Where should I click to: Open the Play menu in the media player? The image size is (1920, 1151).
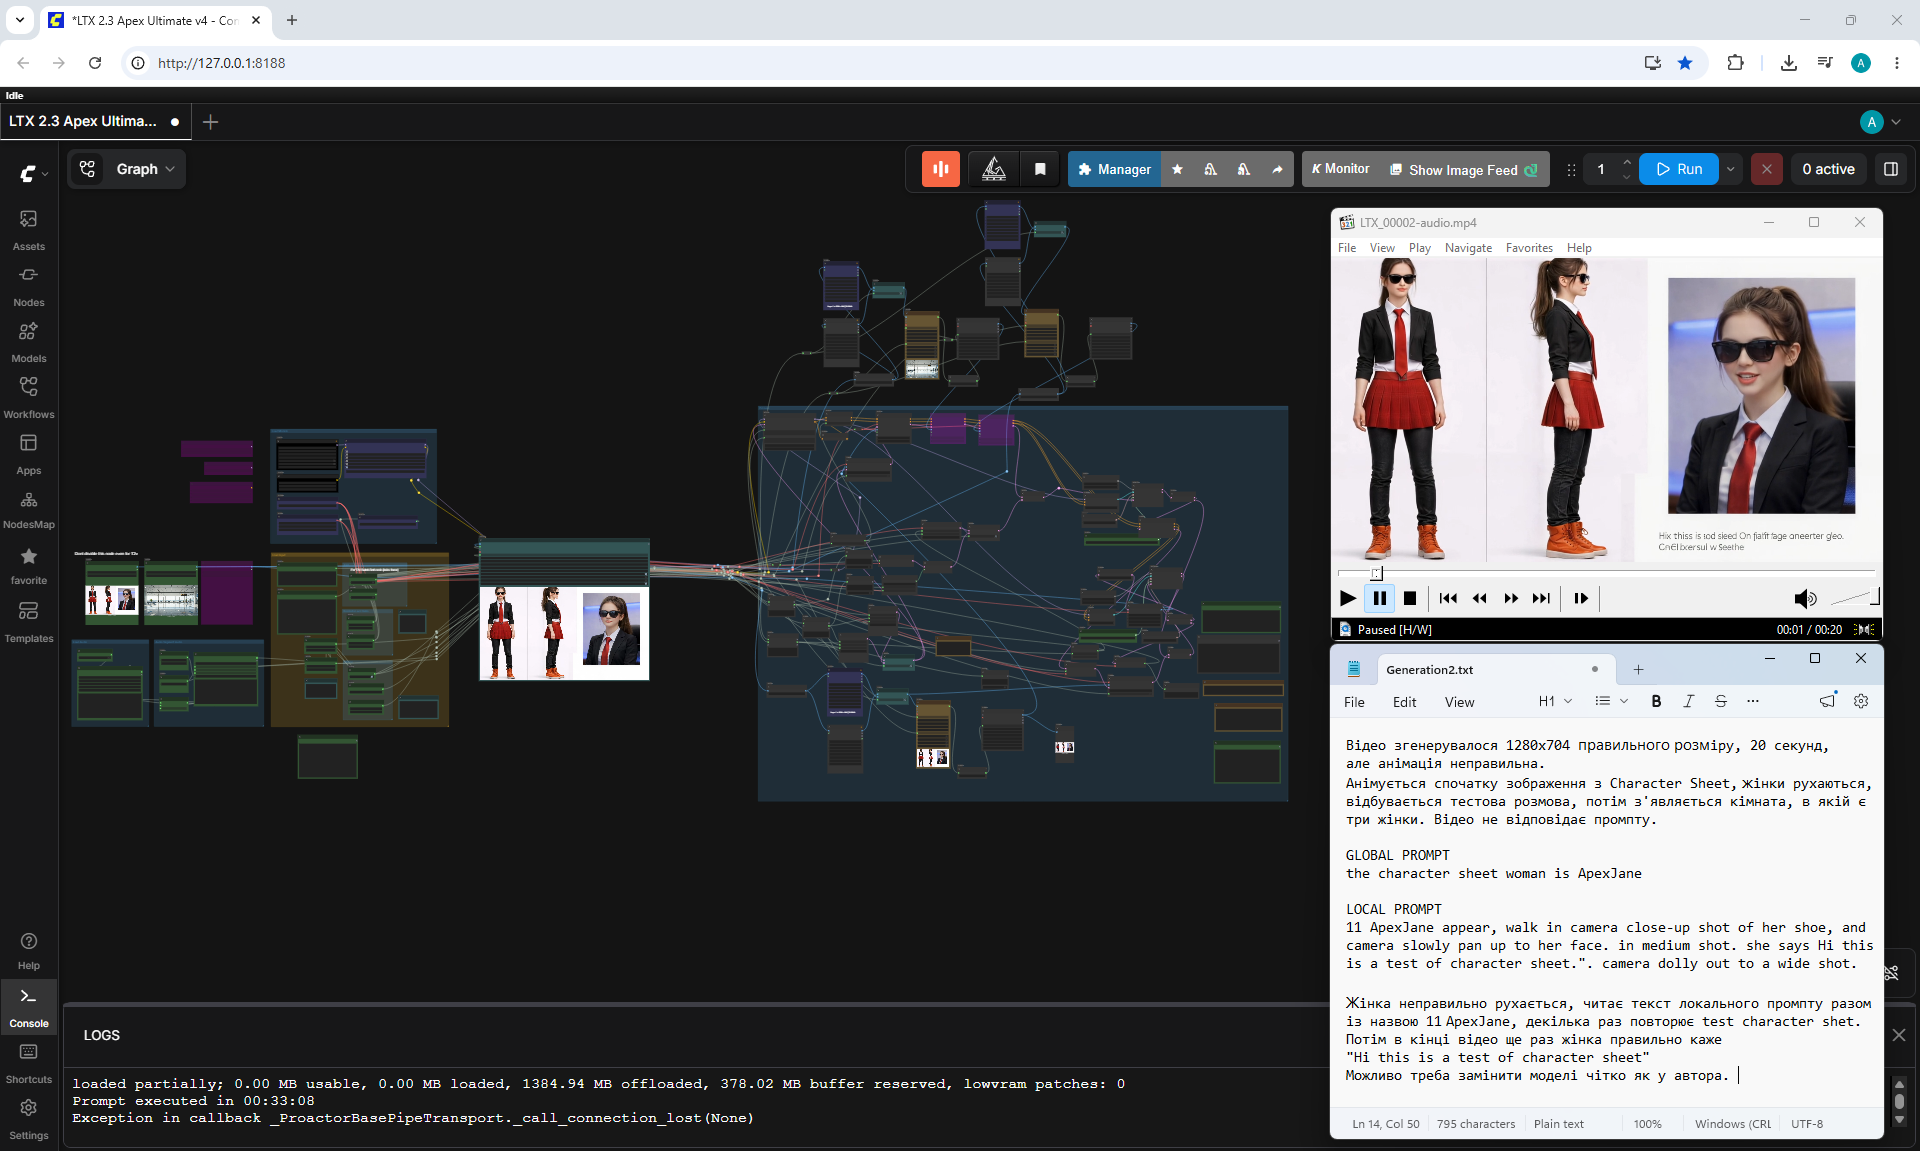[1419, 248]
